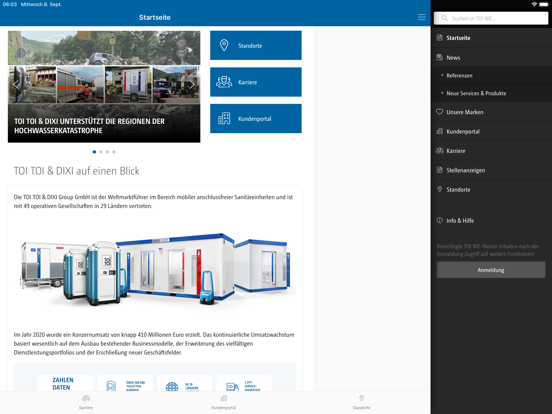Click the Startseite document icon in sidebar

[439, 38]
